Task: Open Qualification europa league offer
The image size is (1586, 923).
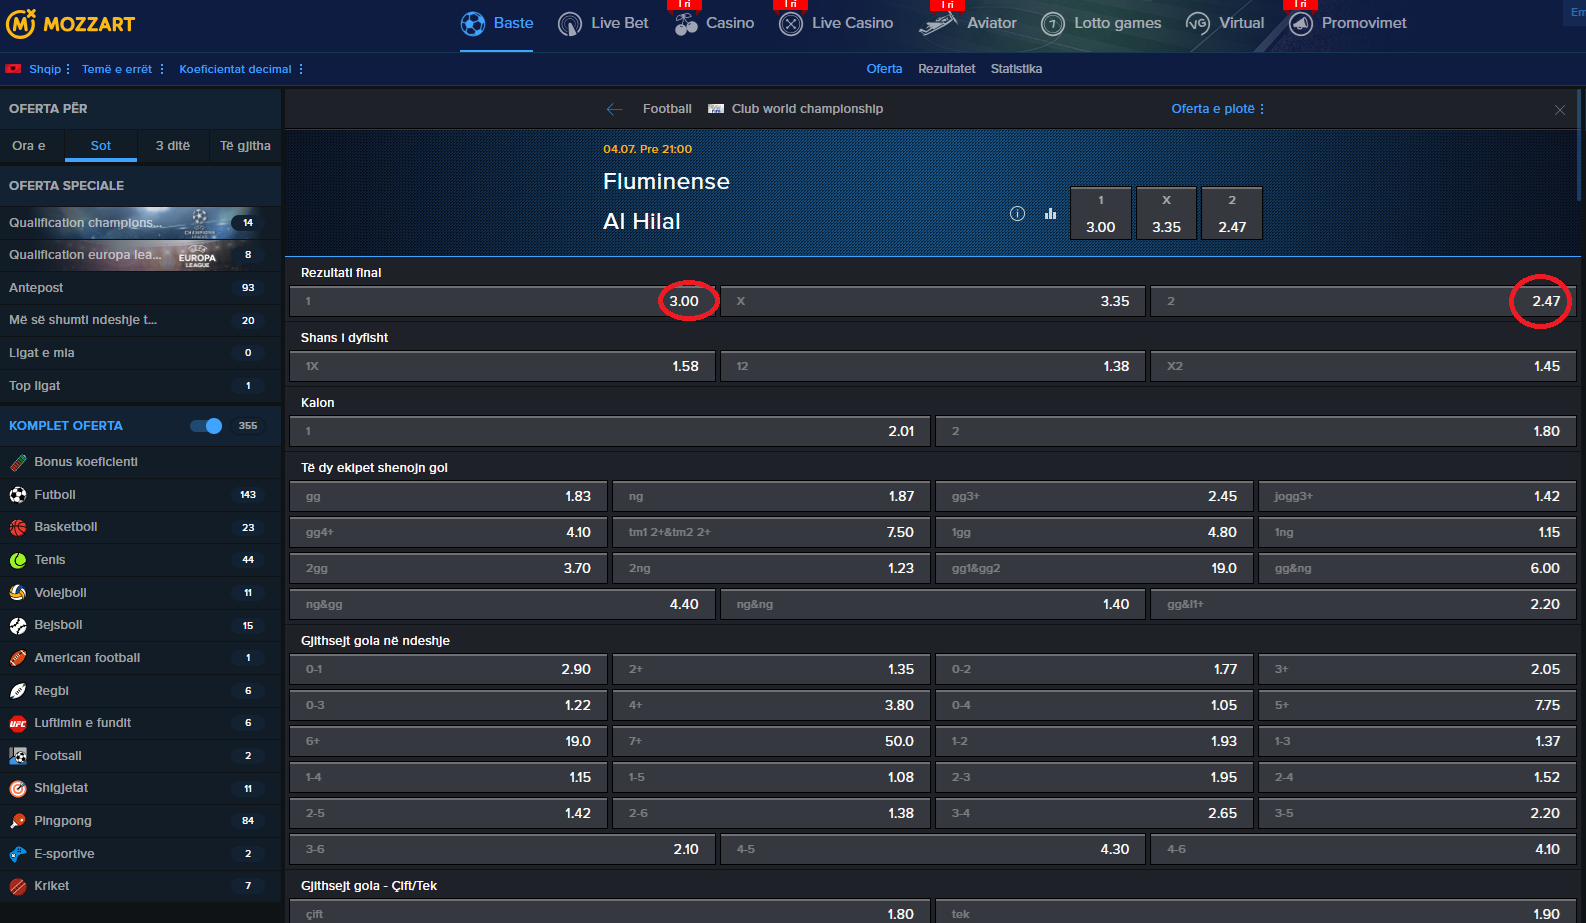Action: (x=140, y=255)
